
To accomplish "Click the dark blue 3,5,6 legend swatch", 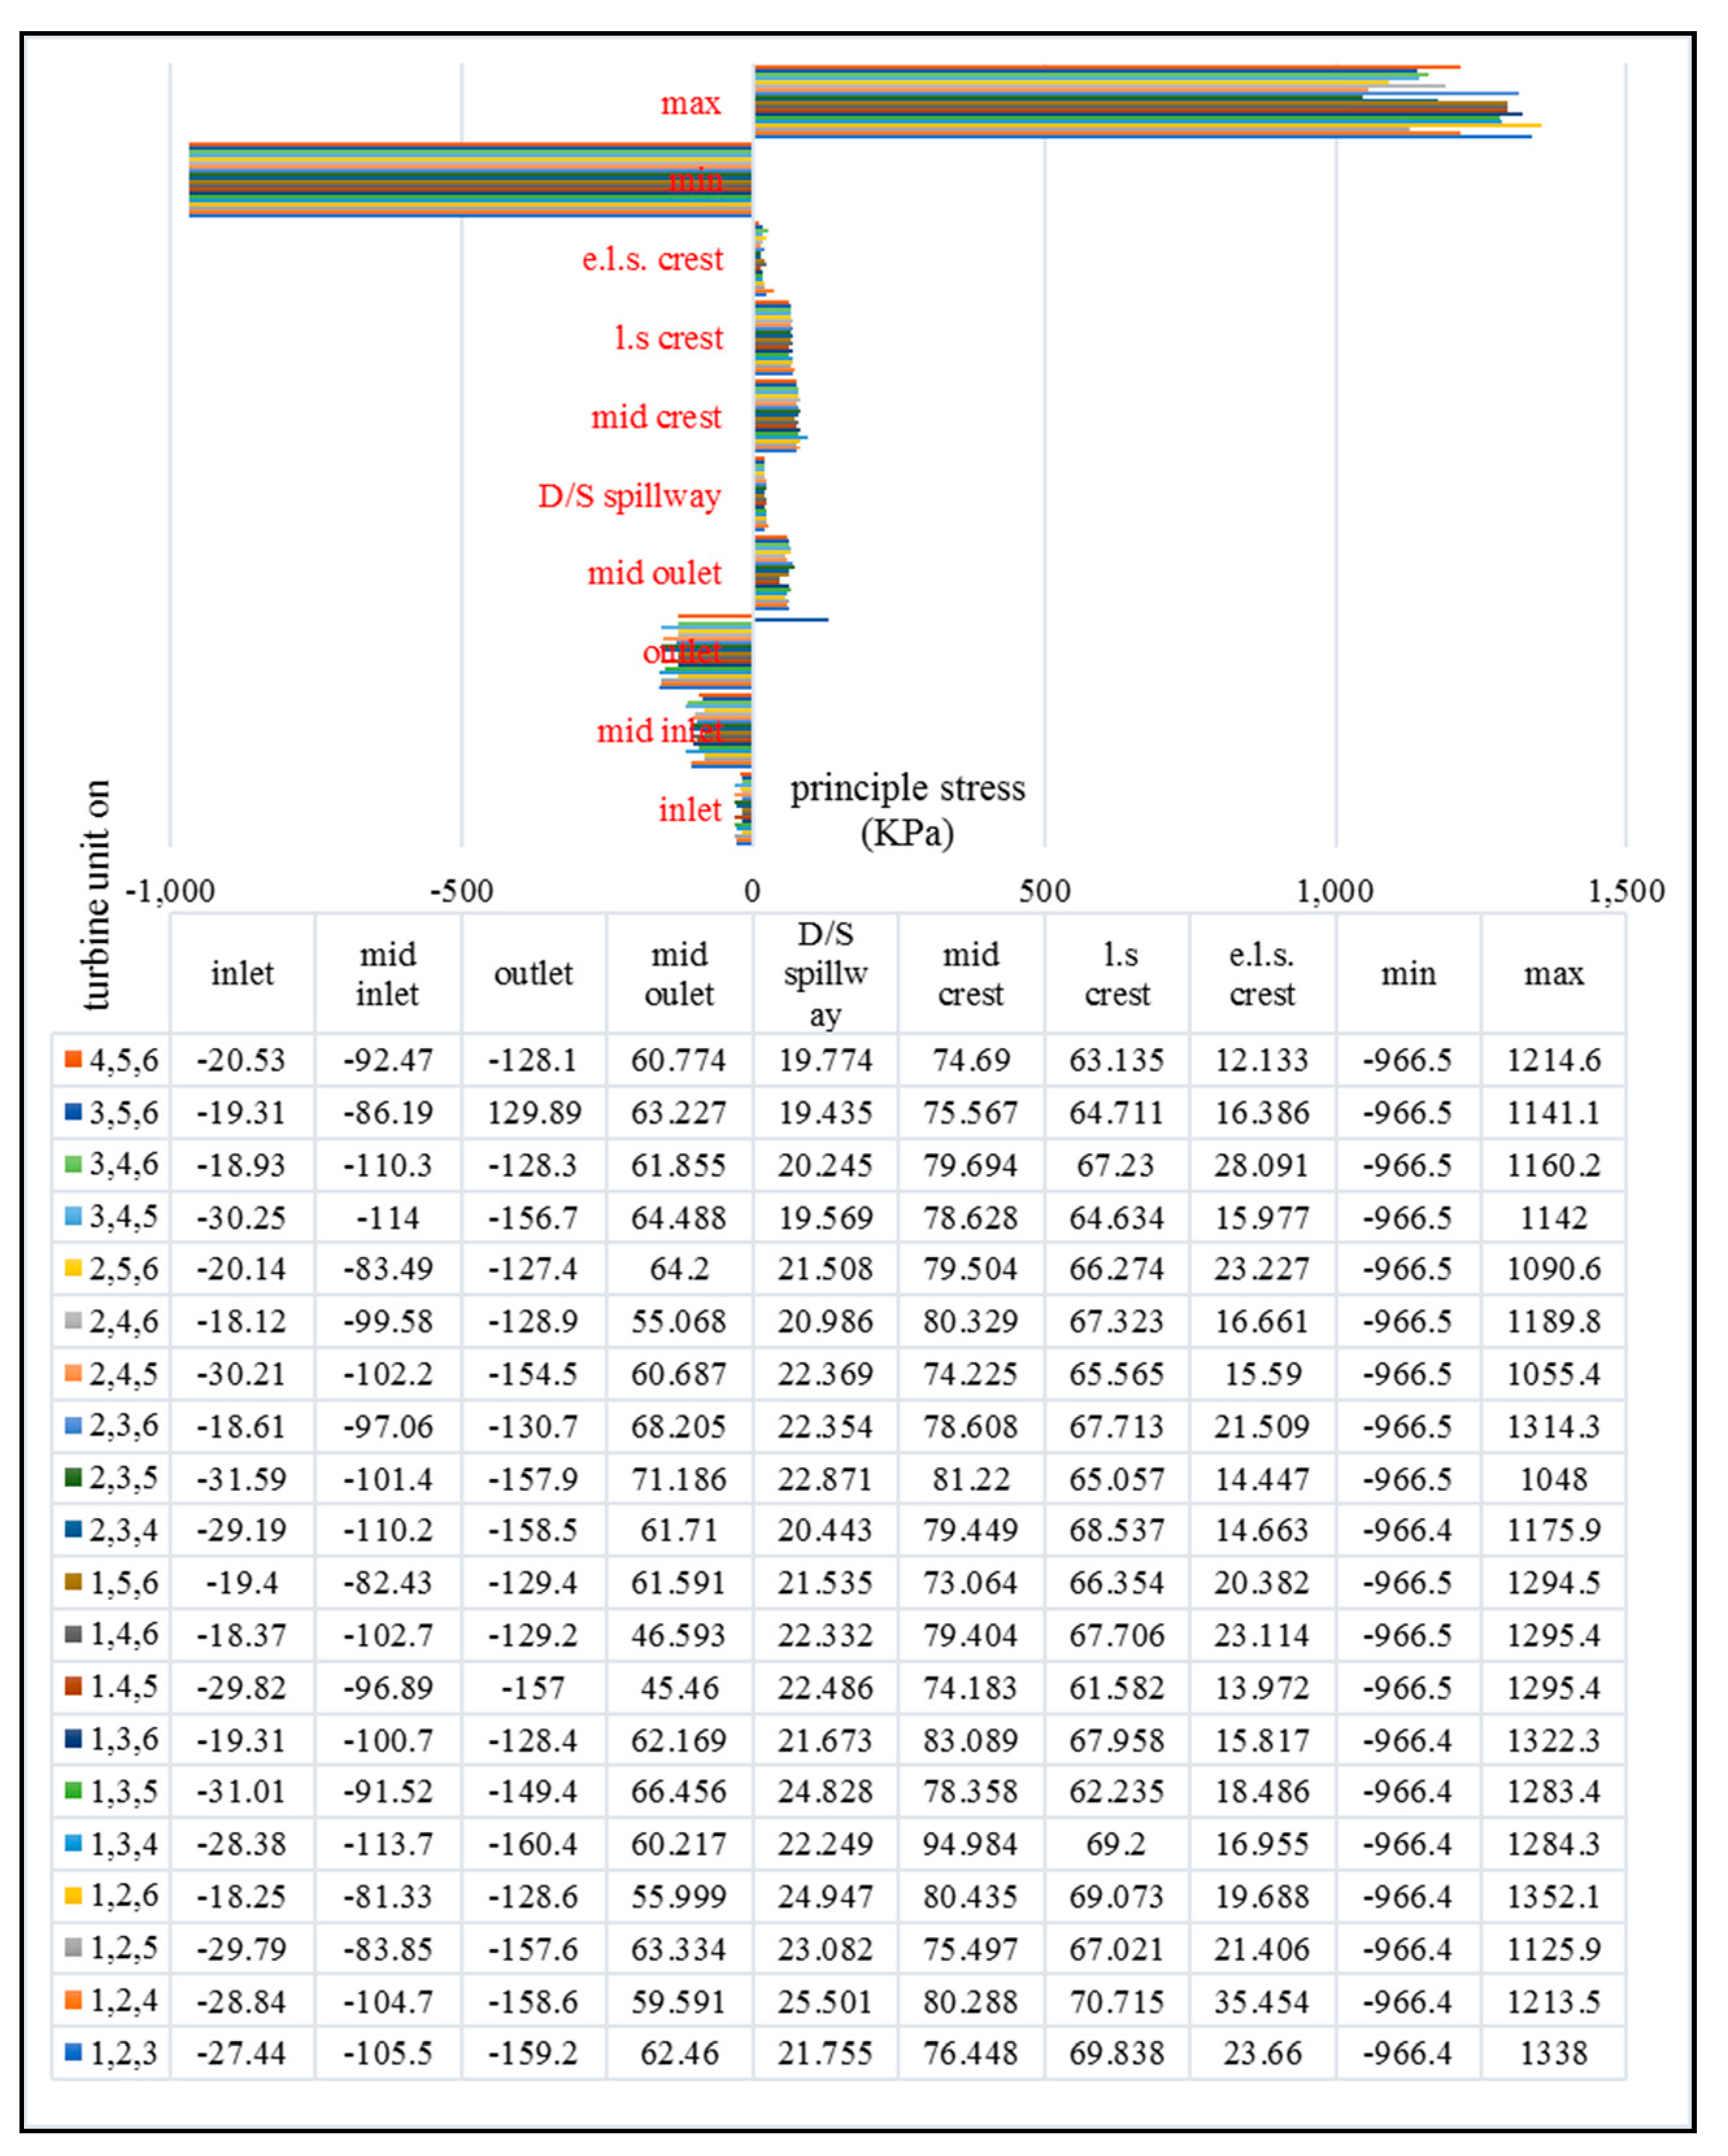I will [x=73, y=1112].
